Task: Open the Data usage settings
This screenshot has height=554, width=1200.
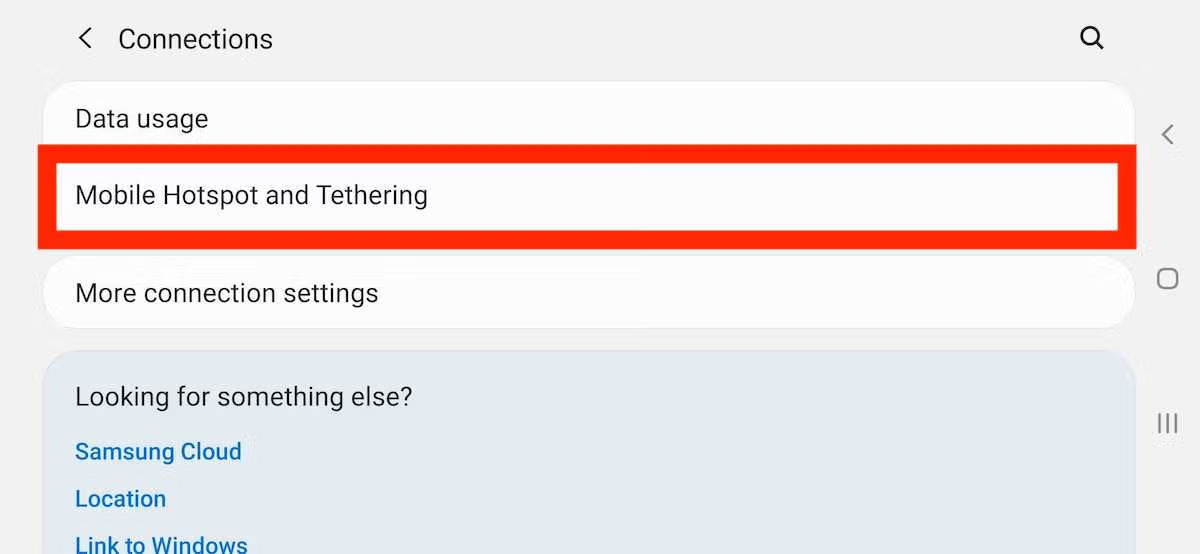Action: point(142,119)
